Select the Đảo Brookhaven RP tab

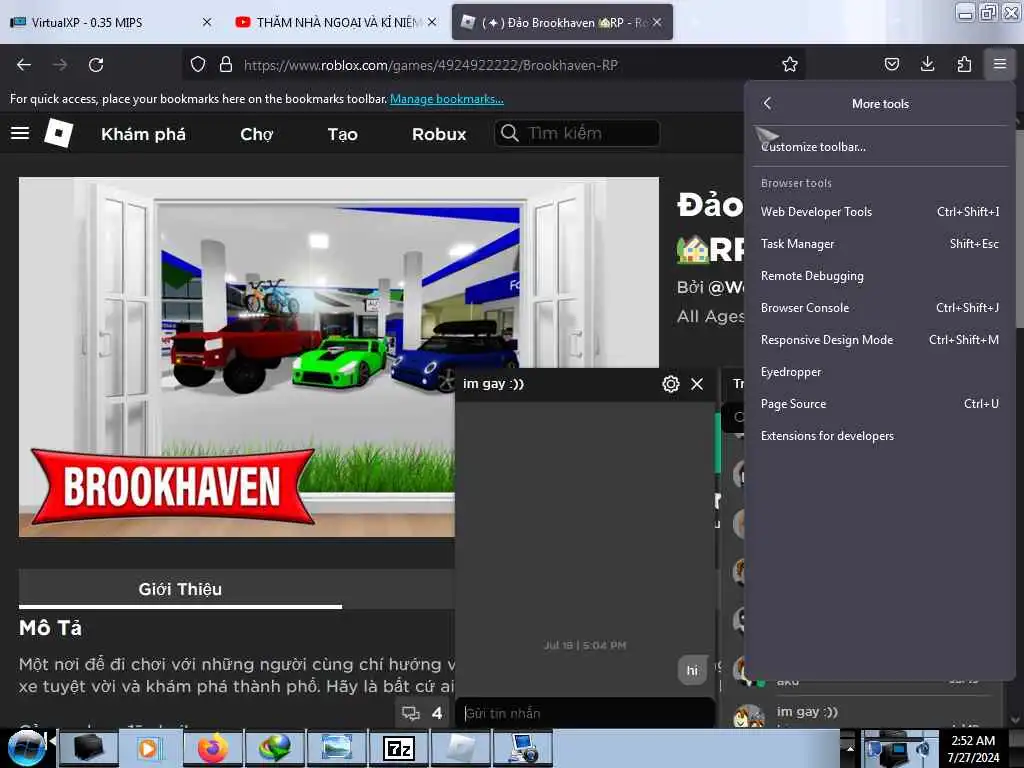(x=562, y=22)
